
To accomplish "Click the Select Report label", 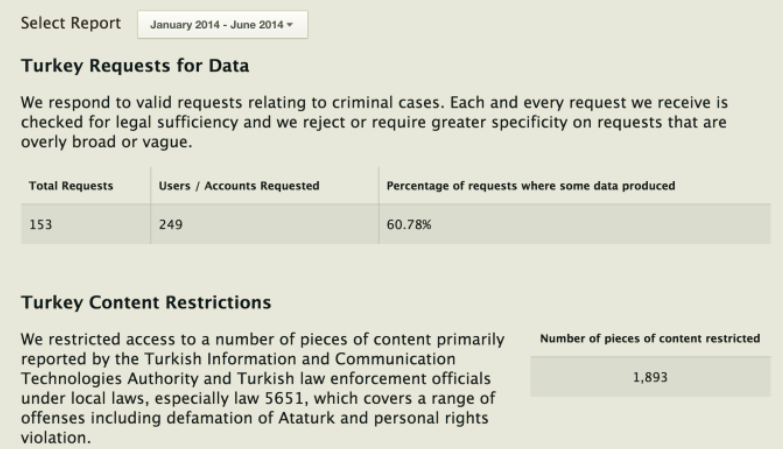I will coord(70,23).
